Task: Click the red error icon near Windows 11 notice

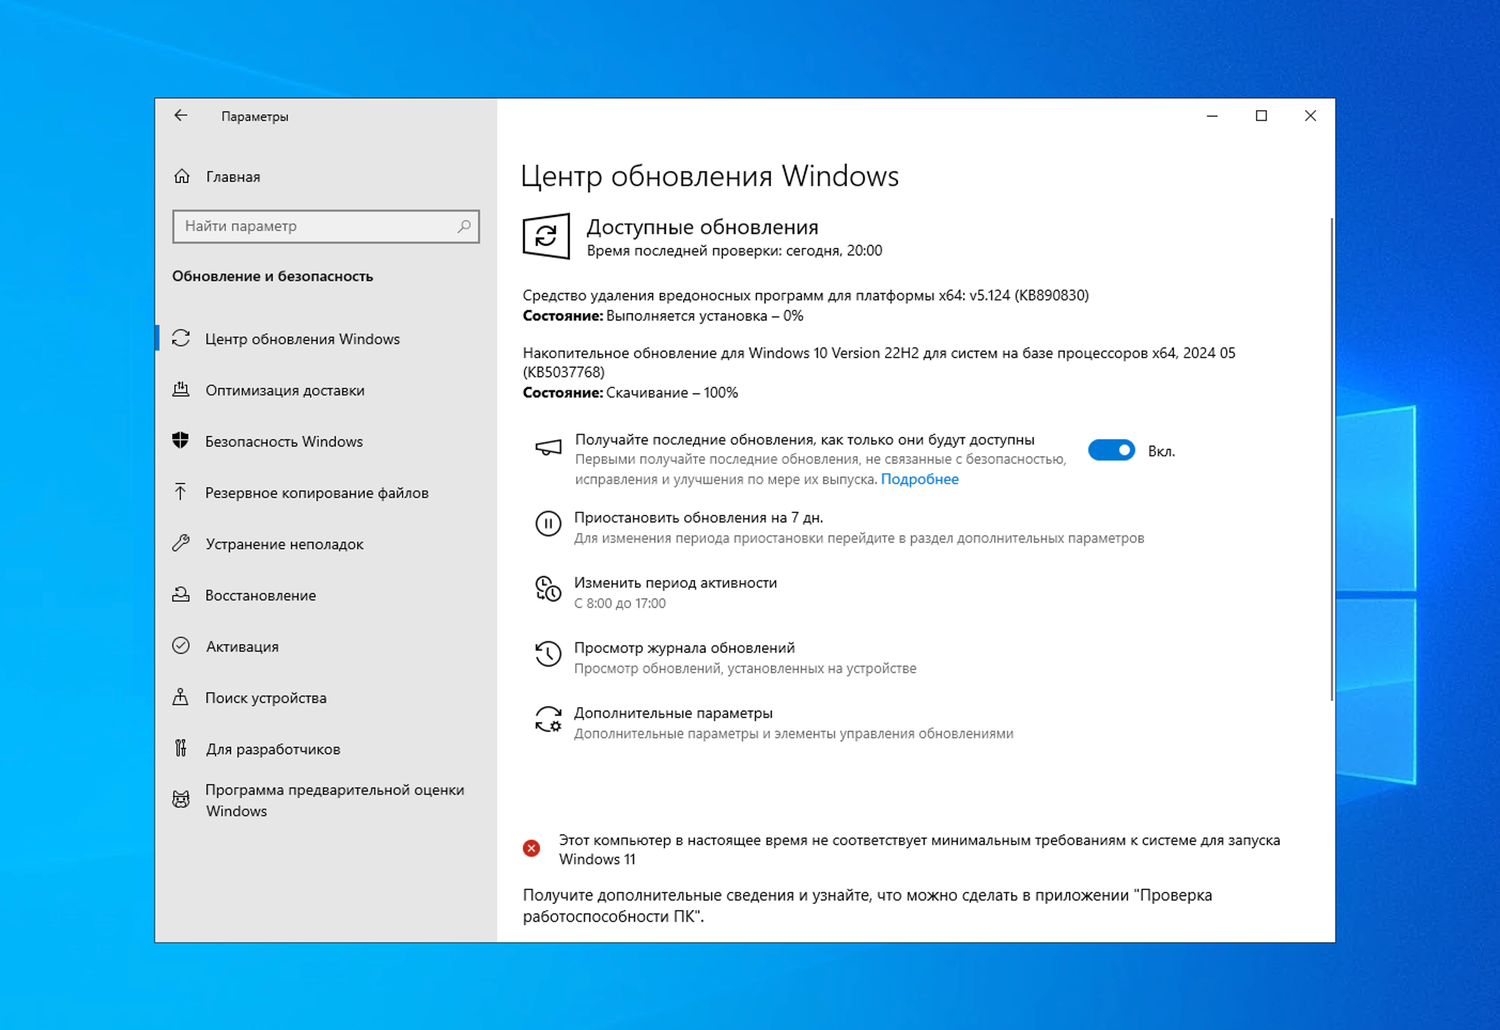Action: pyautogui.click(x=532, y=848)
